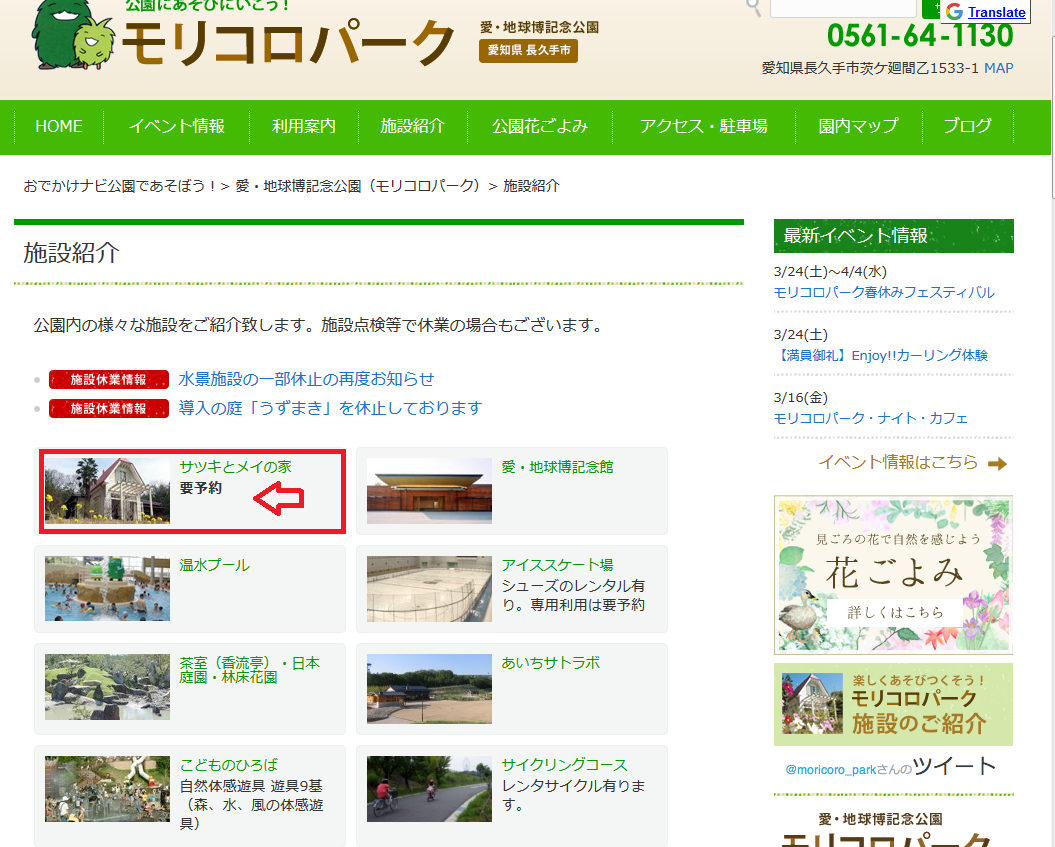
Task: Open the アイススケート場 link
Action: pyautogui.click(x=557, y=565)
